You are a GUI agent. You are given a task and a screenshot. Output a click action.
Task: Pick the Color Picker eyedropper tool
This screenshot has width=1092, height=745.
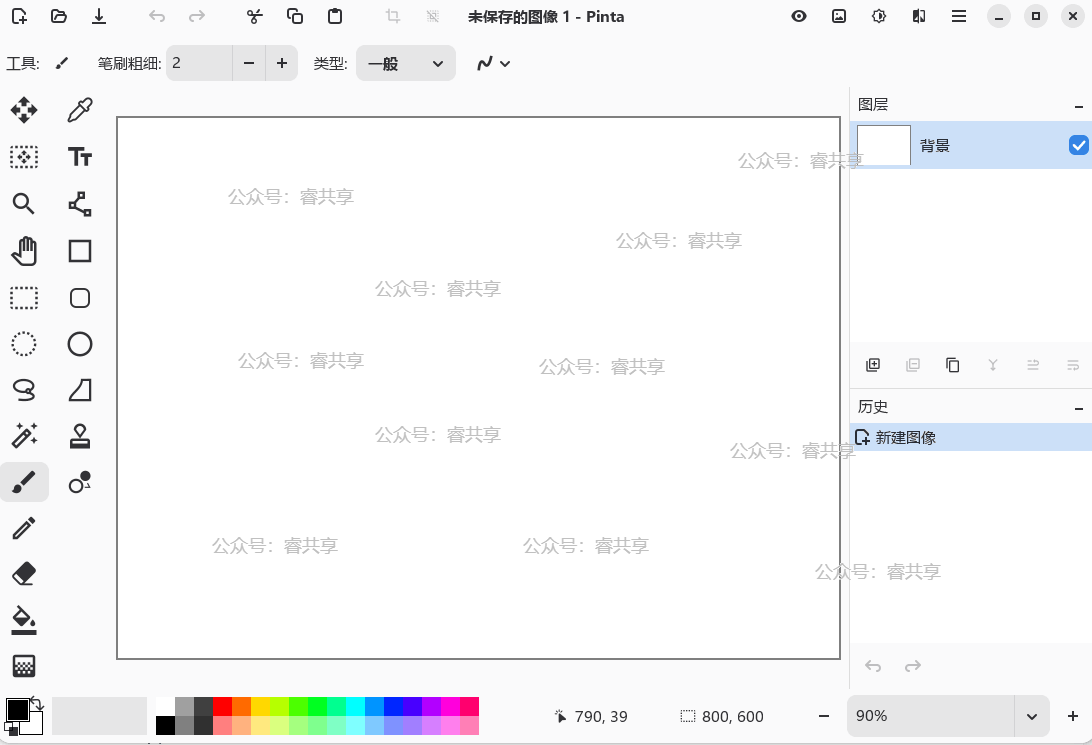tap(80, 110)
